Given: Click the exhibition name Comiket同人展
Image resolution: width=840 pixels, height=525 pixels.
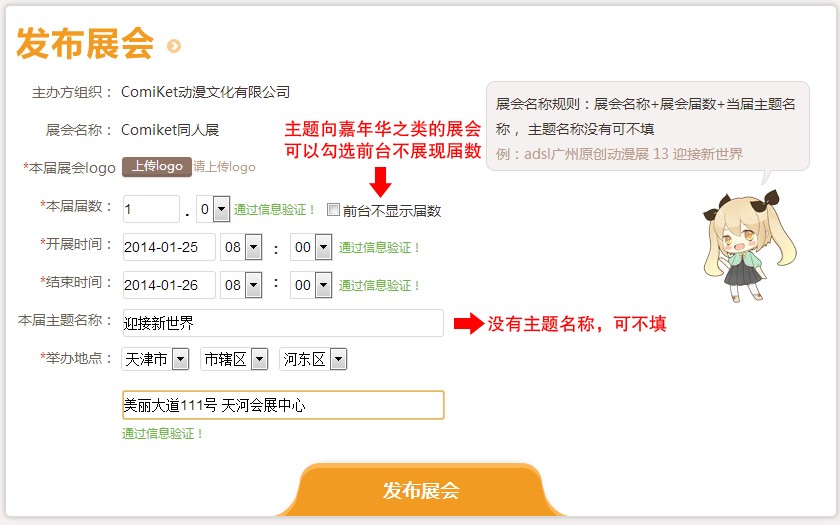Looking at the screenshot, I should [170, 130].
